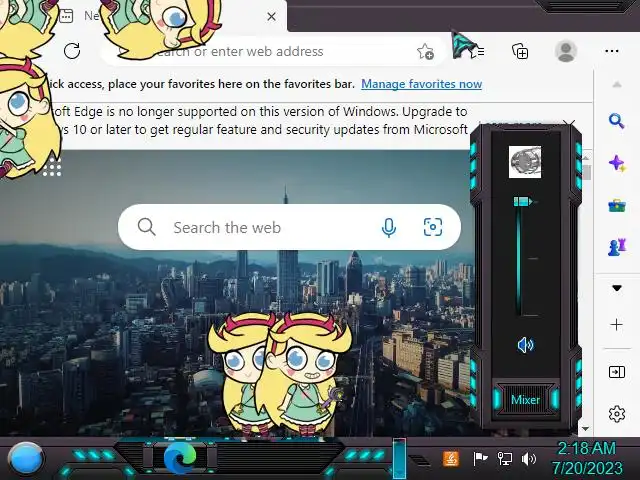Image resolution: width=640 pixels, height=480 pixels.
Task: Open Edge Settings and more menu
Action: (611, 51)
